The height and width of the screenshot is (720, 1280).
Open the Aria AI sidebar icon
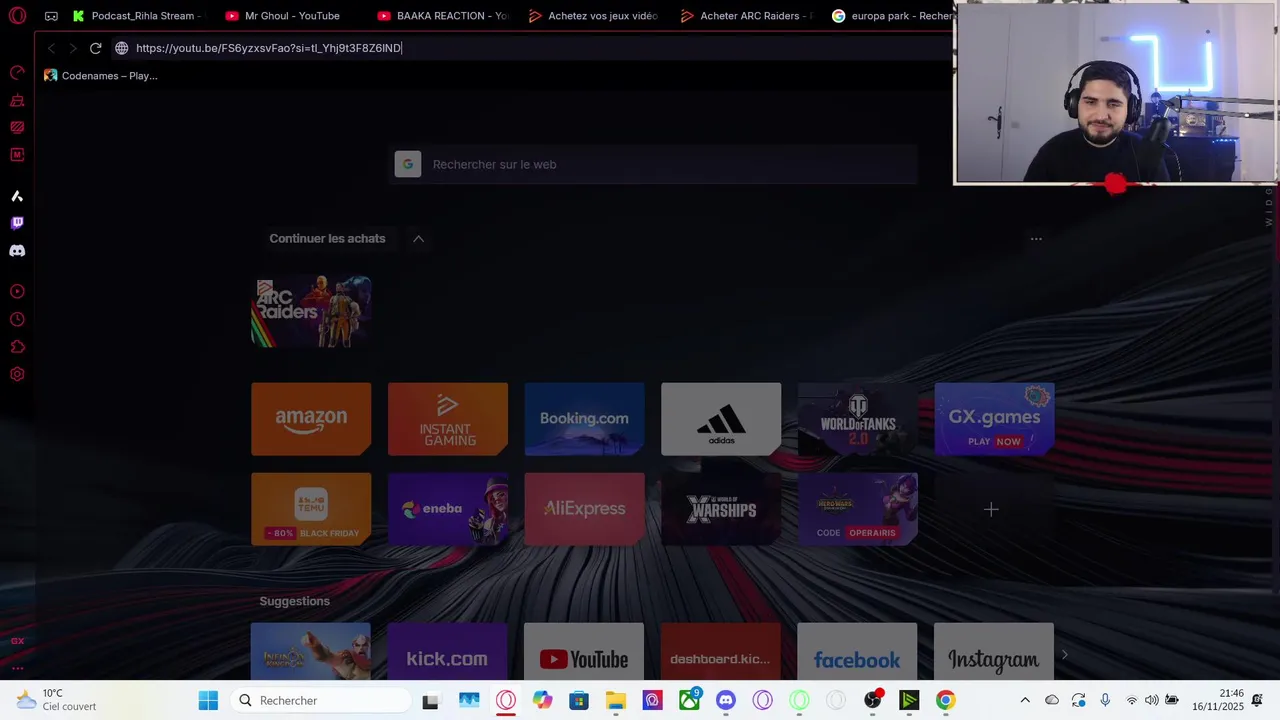click(17, 196)
